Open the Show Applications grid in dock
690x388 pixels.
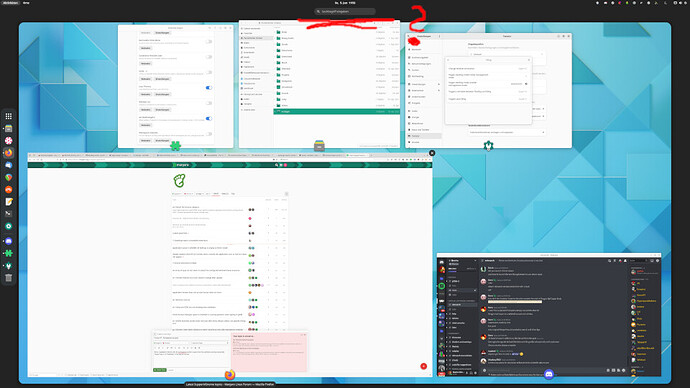tap(8, 116)
